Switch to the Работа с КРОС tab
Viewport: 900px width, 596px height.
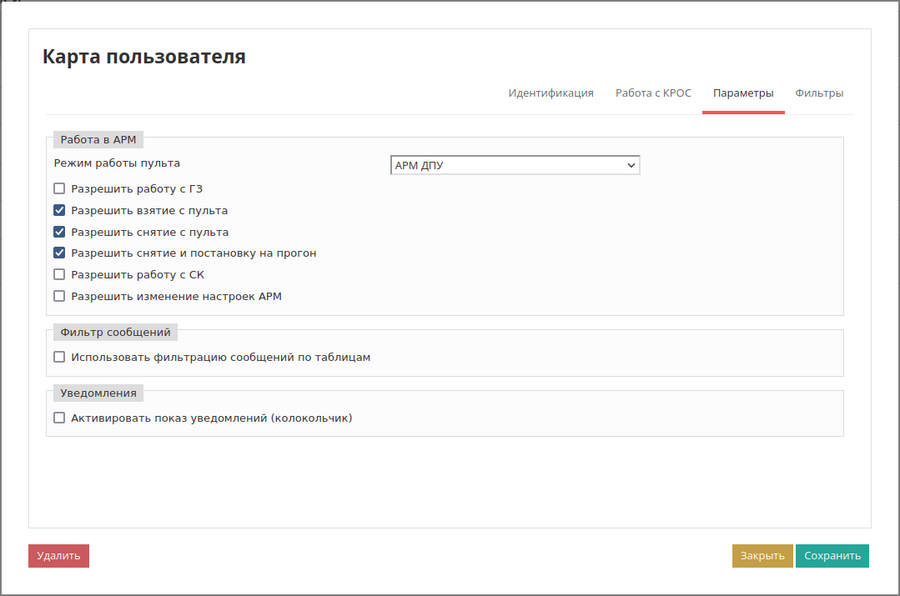(653, 93)
